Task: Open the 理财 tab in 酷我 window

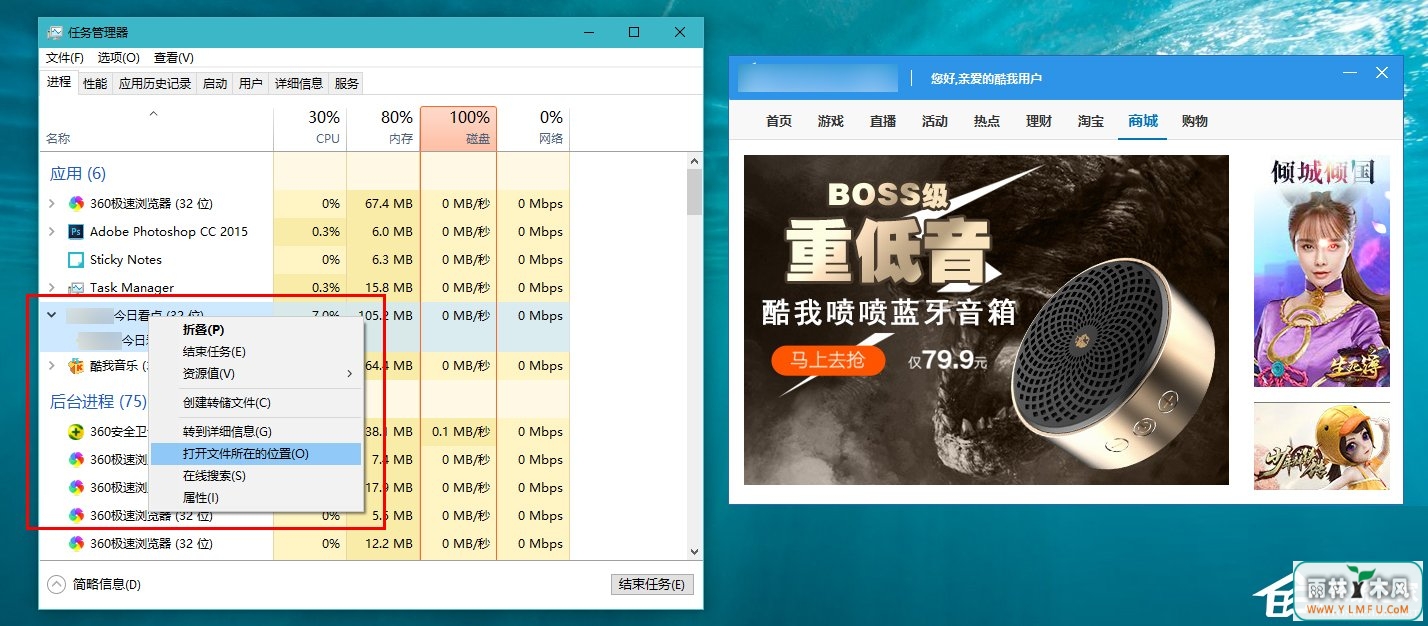Action: click(1039, 121)
